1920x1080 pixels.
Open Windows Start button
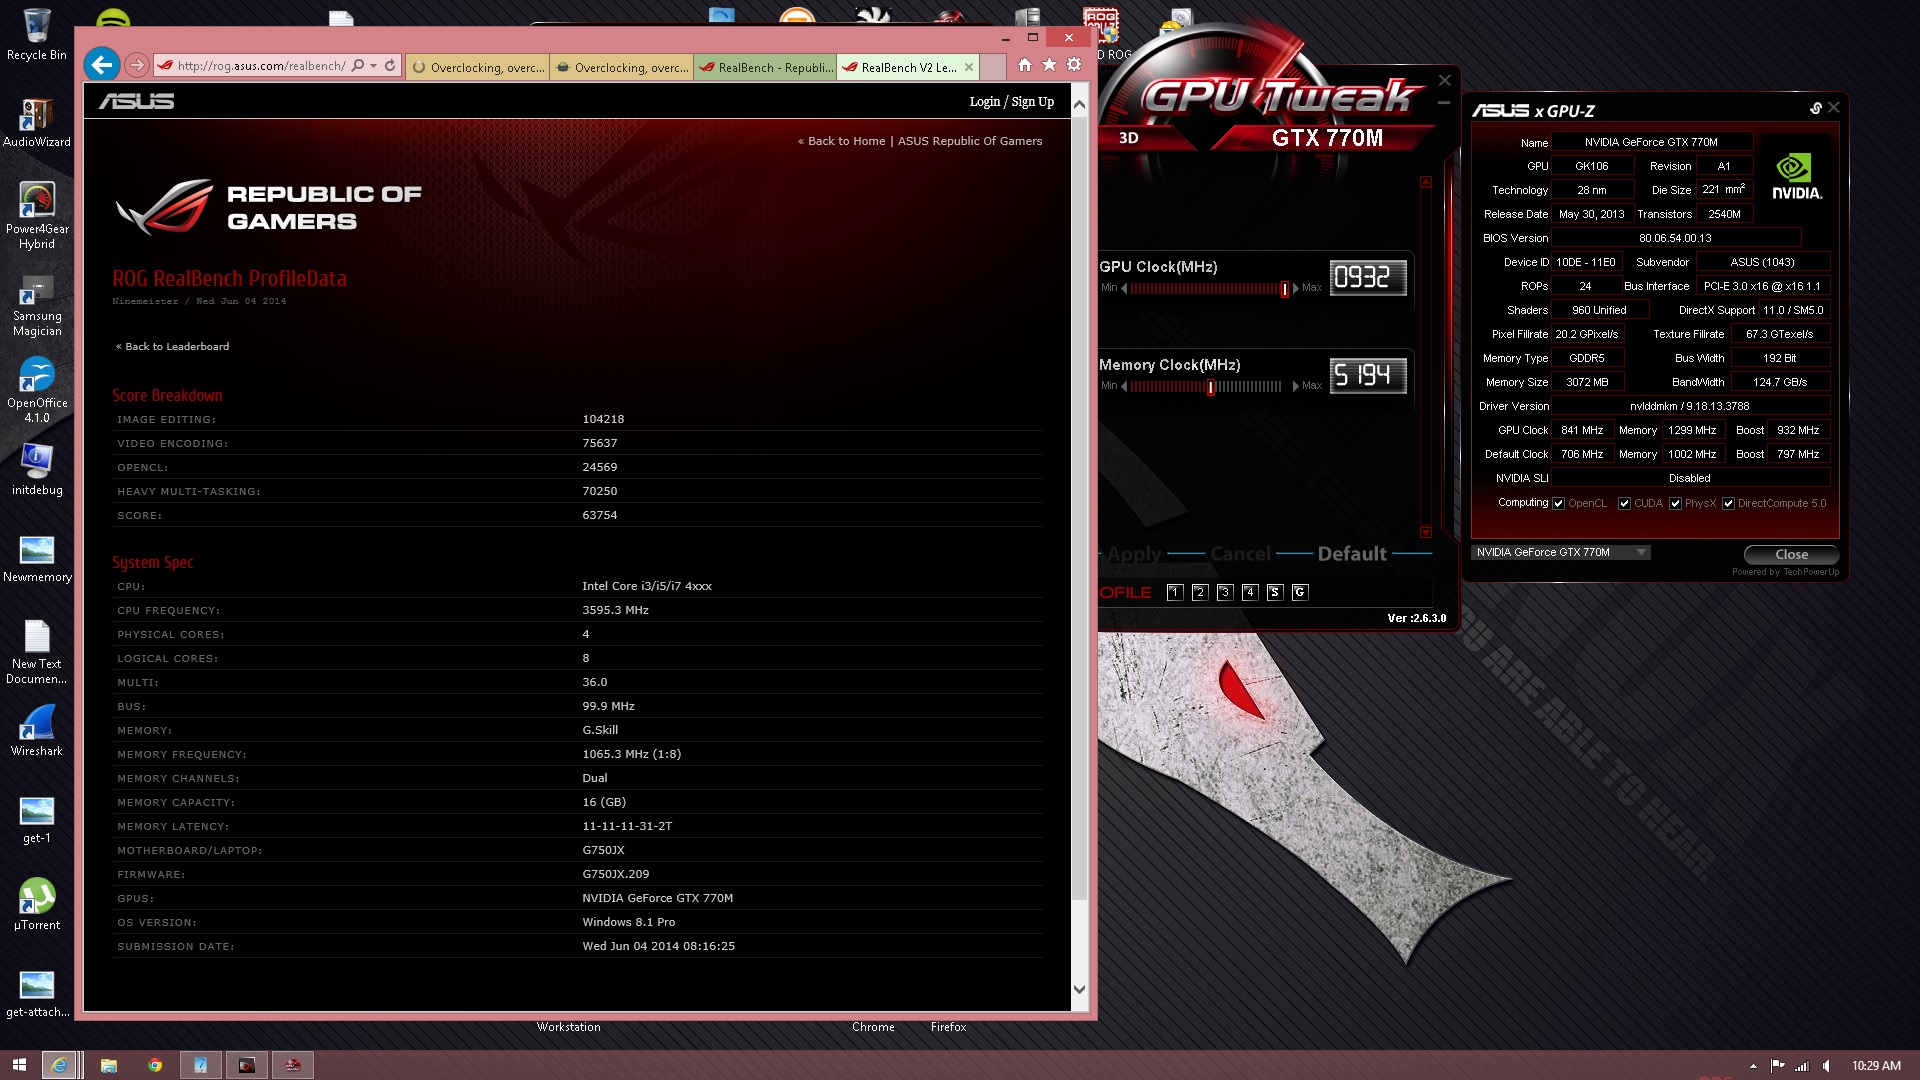(19, 1065)
